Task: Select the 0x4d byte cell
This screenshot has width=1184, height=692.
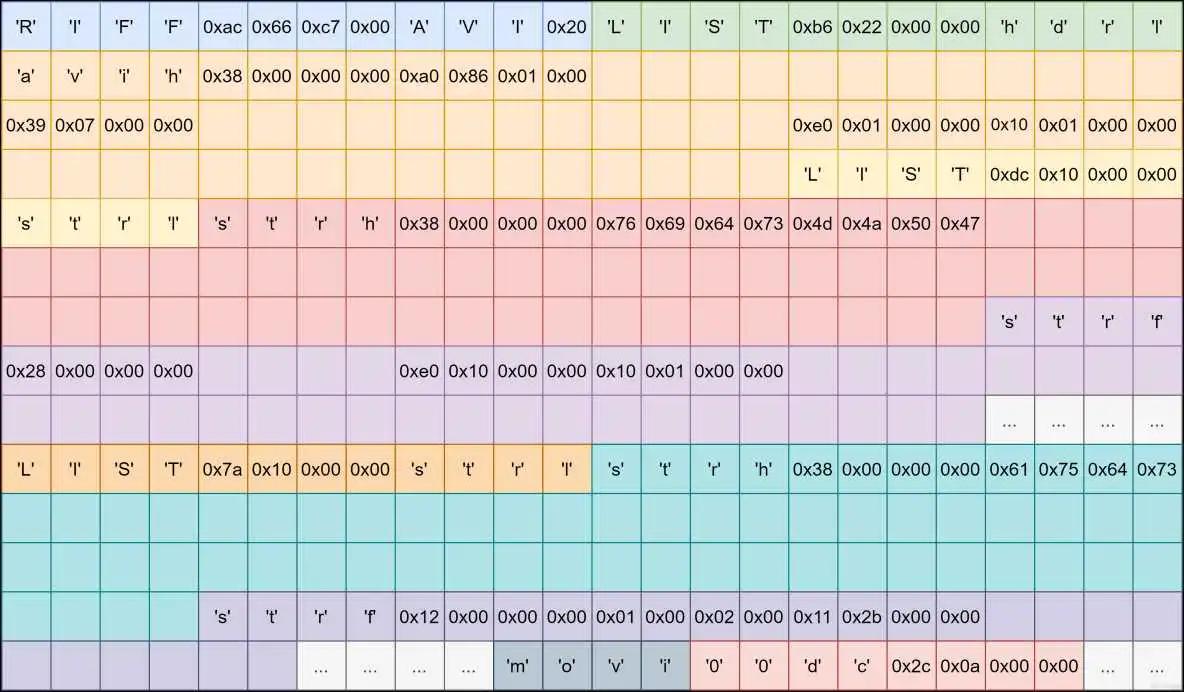Action: (813, 224)
